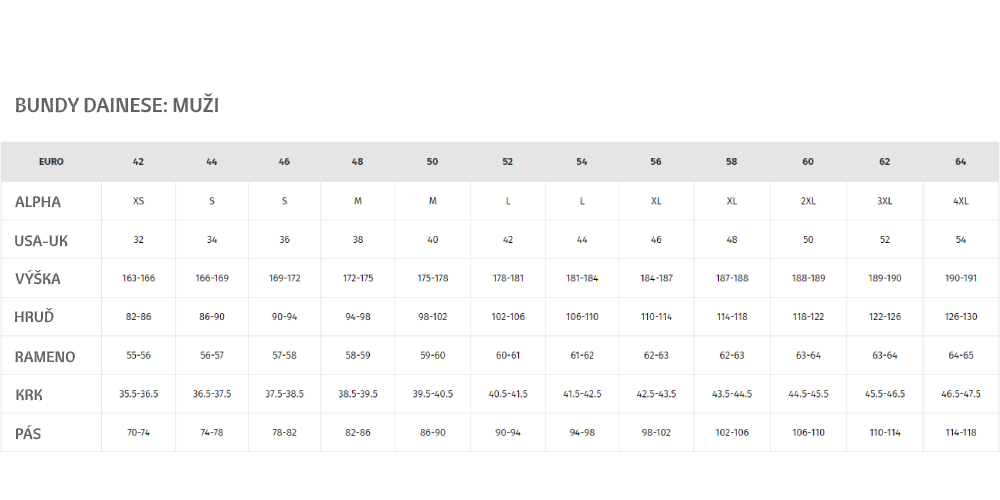The width and height of the screenshot is (1000, 500).
Task: Click EURO size 42 column header
Action: pyautogui.click(x=138, y=162)
